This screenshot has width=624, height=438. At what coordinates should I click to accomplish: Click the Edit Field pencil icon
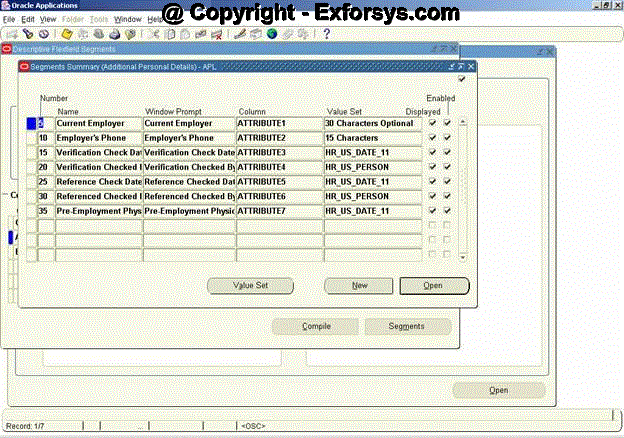click(x=240, y=33)
